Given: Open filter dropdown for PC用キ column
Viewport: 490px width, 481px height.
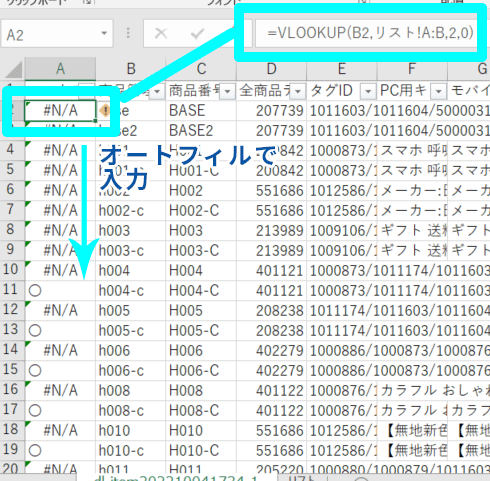Looking at the screenshot, I should (x=439, y=91).
